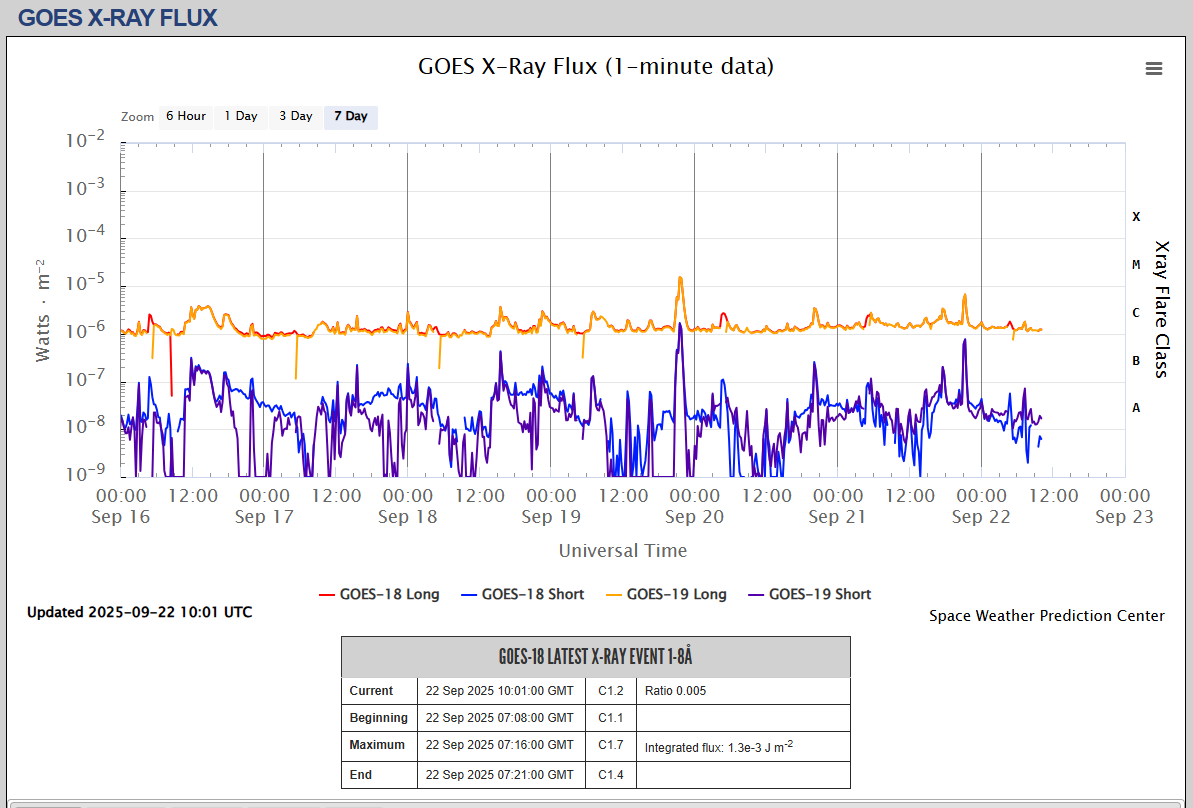The width and height of the screenshot is (1193, 808).
Task: Click the GOES X-Ray Flux chart title
Action: click(x=595, y=67)
